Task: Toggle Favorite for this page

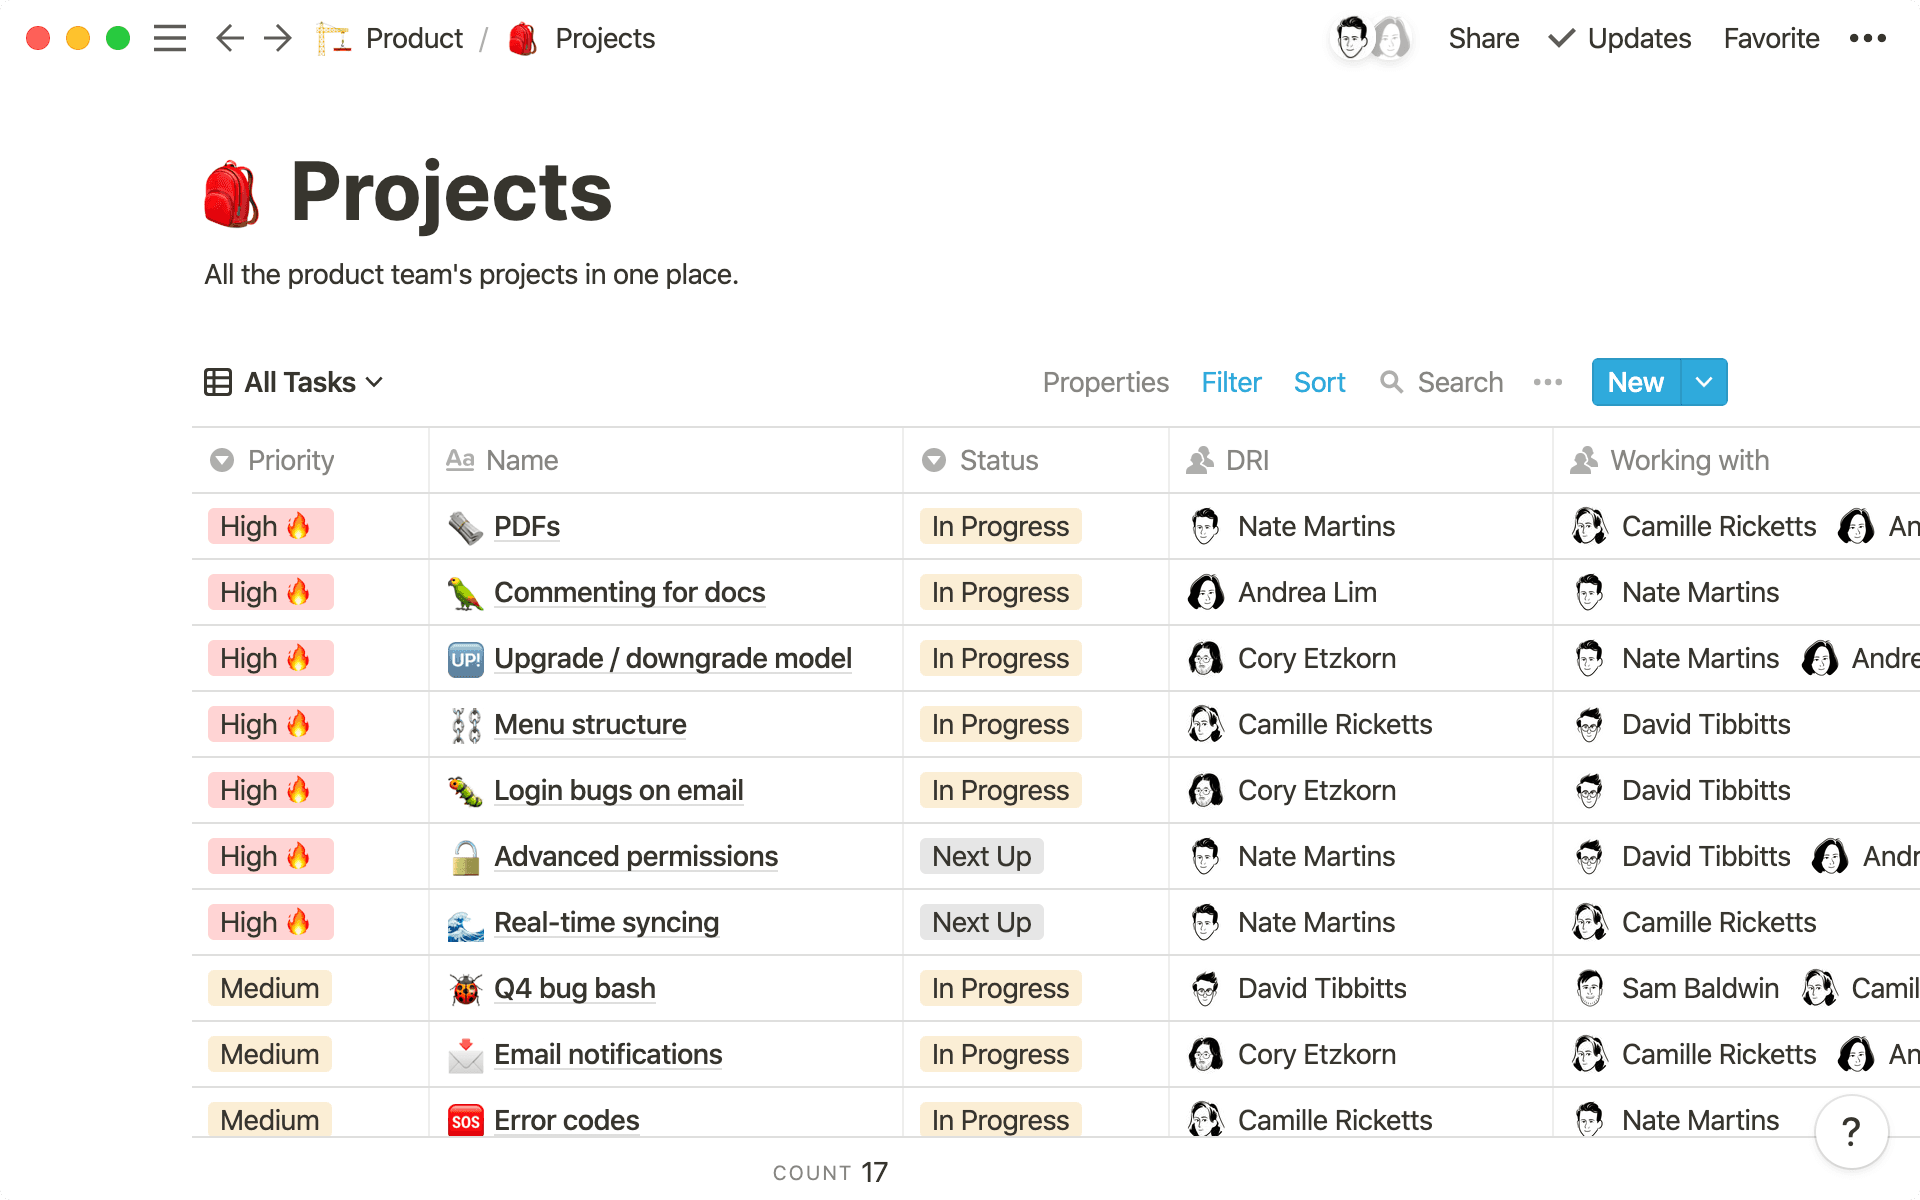Action: click(x=1770, y=38)
